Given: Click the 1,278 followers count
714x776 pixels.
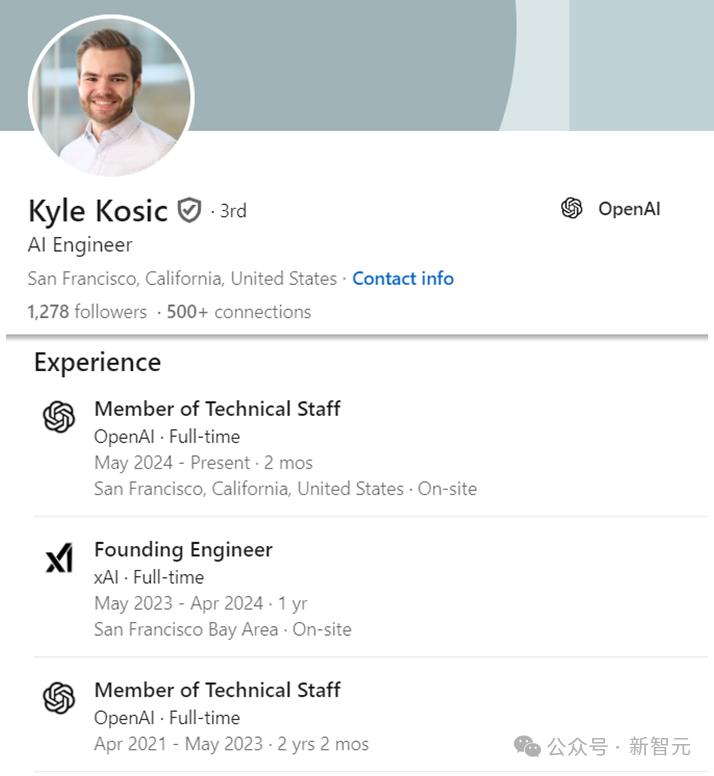Looking at the screenshot, I should point(87,311).
